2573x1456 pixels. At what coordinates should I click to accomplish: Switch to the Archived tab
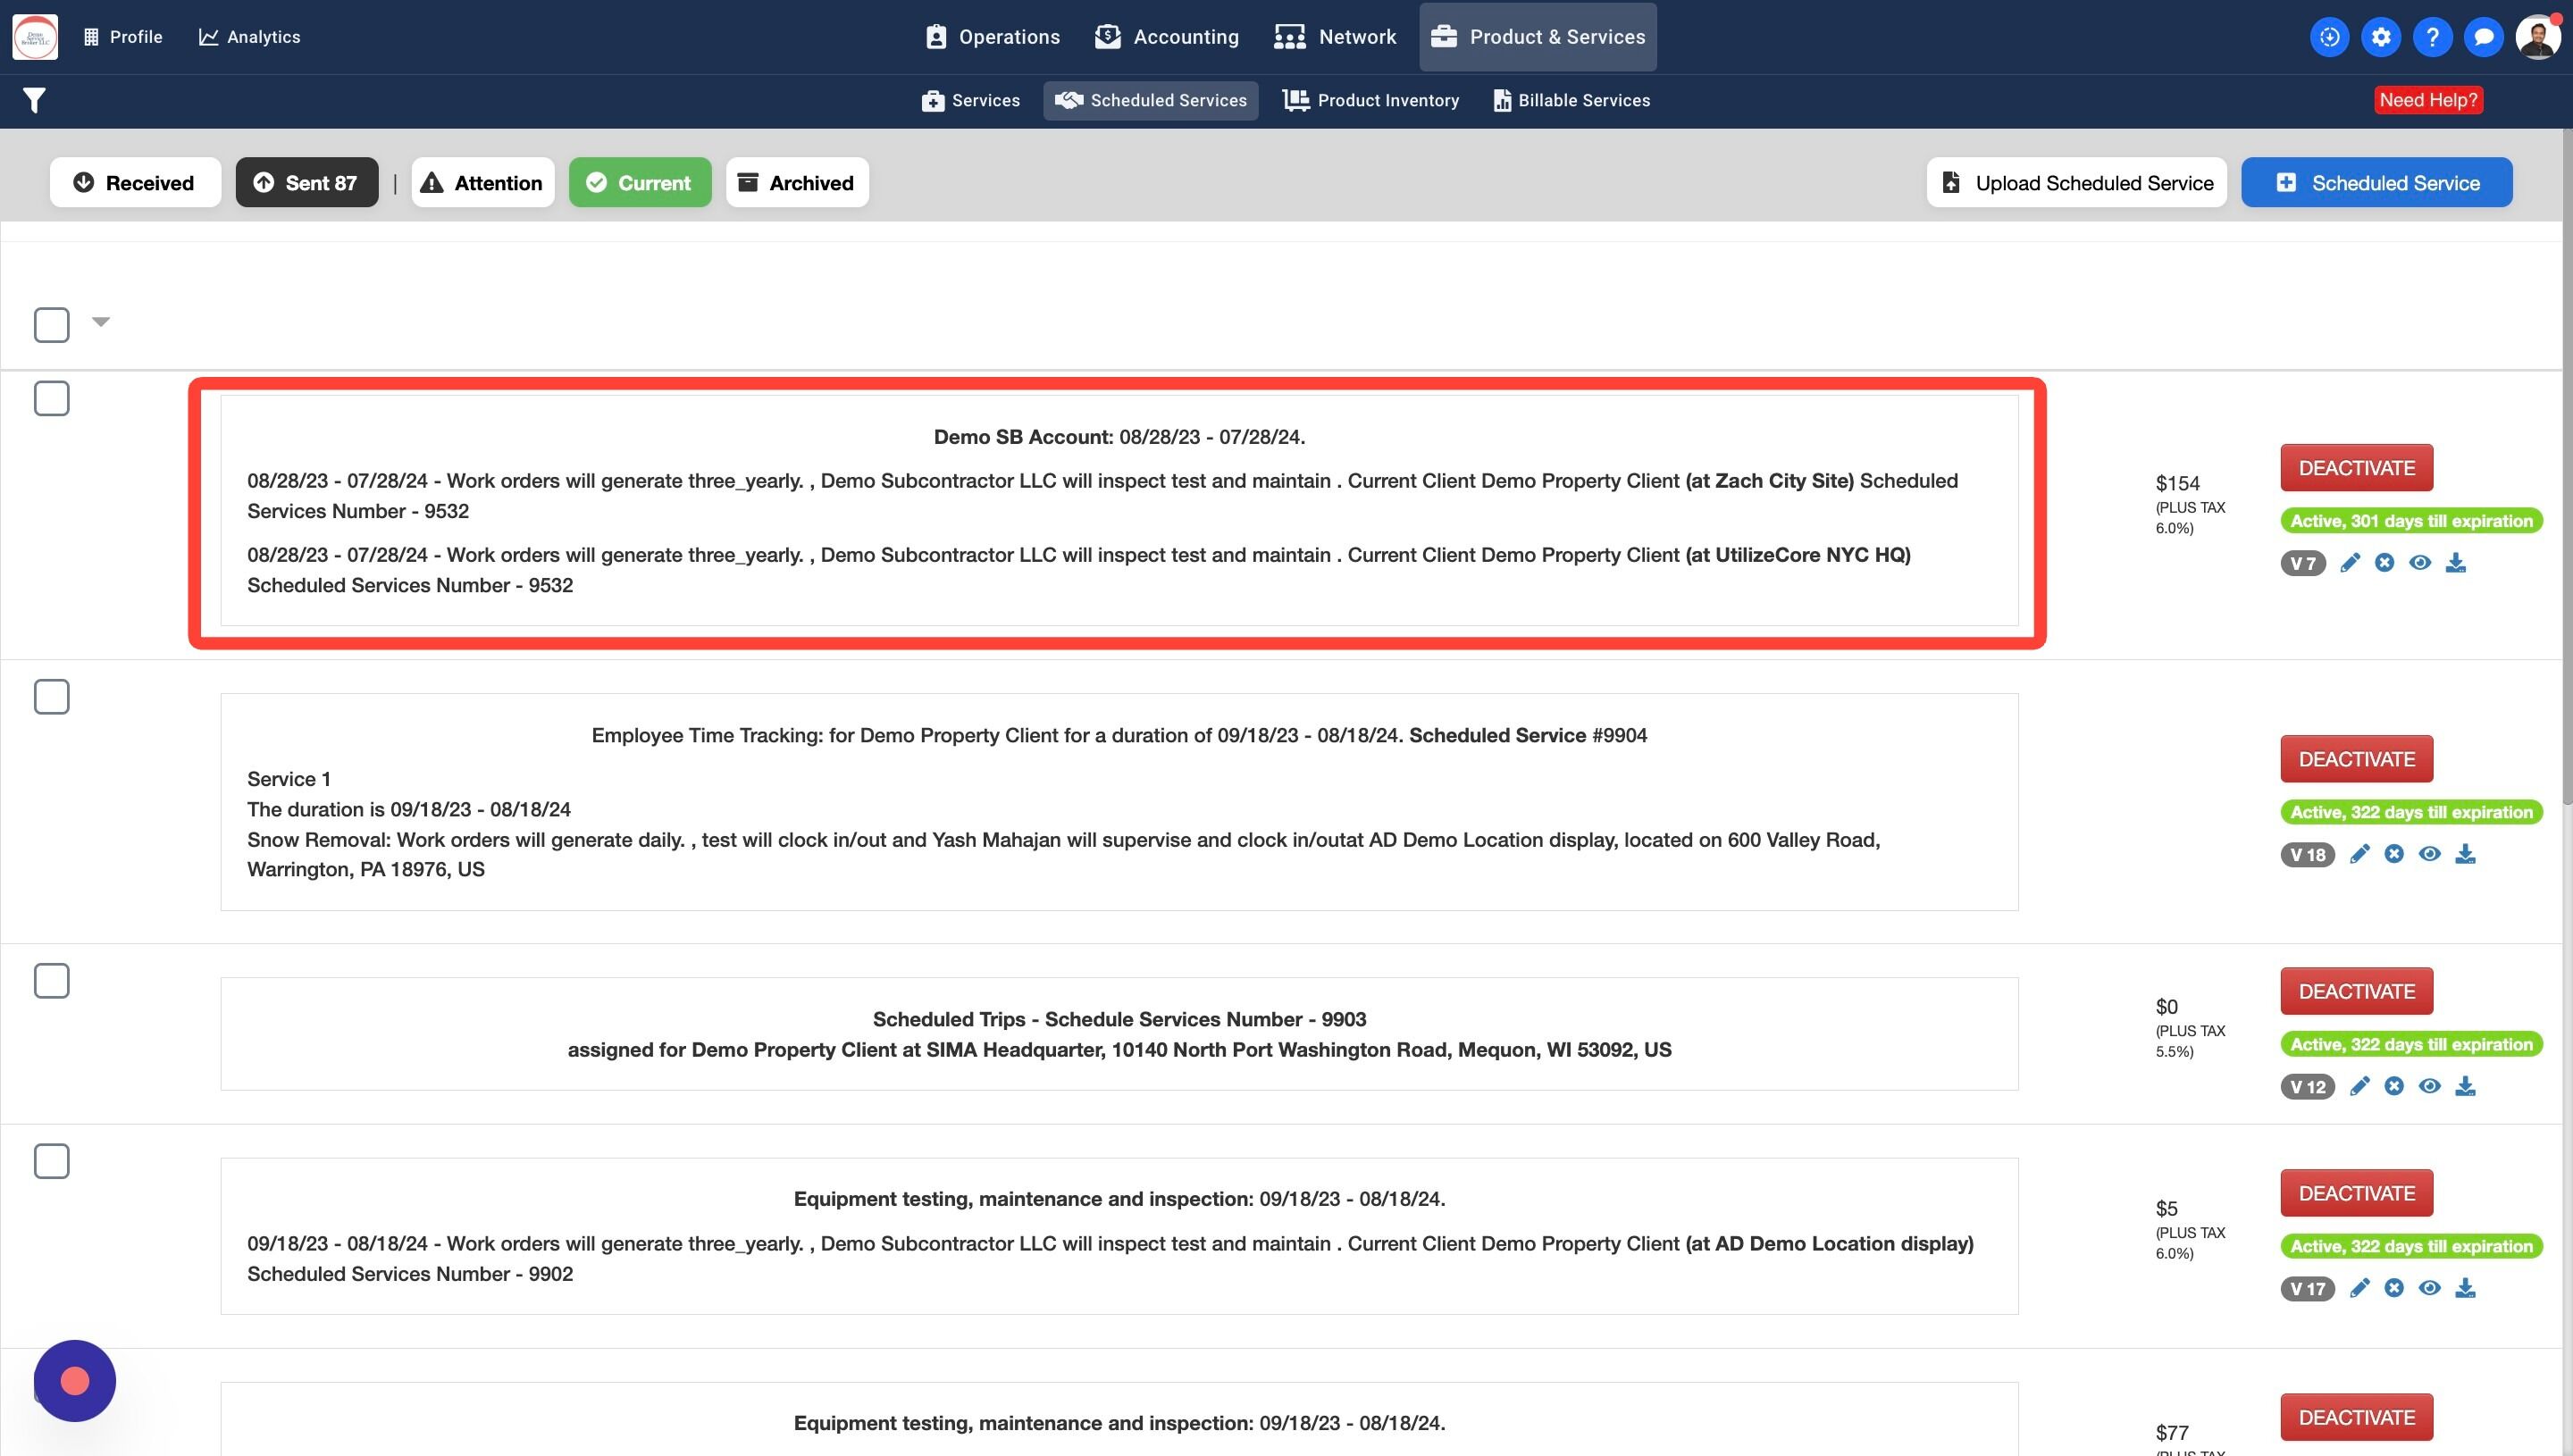point(796,183)
